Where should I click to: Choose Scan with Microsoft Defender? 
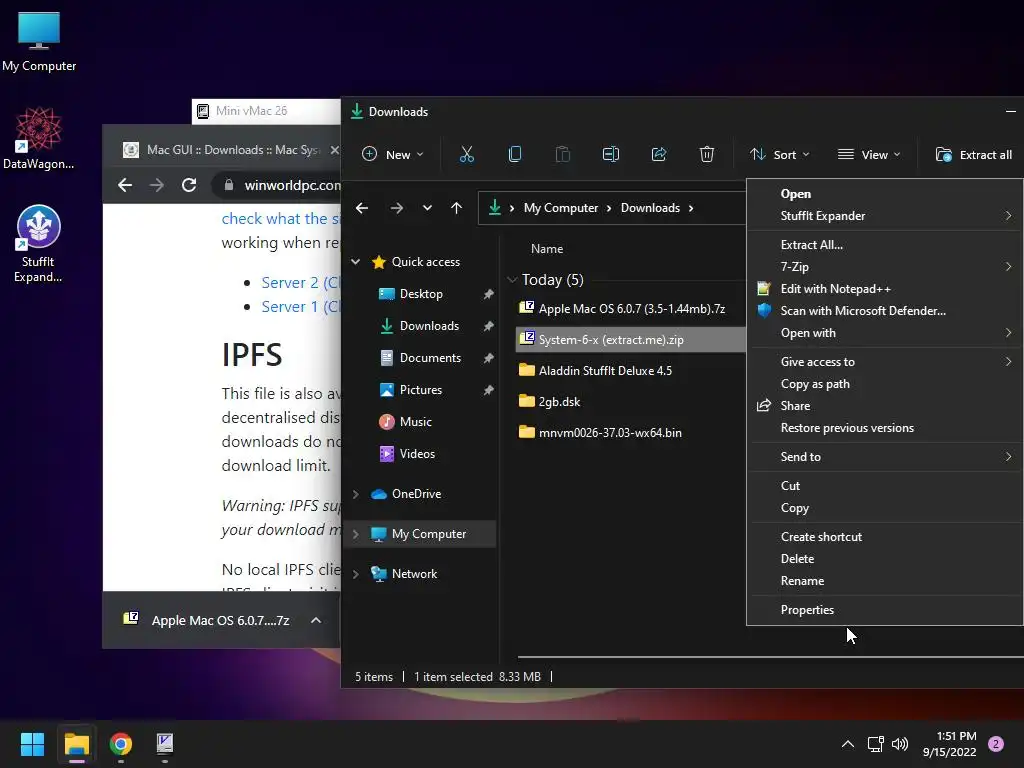884,311
